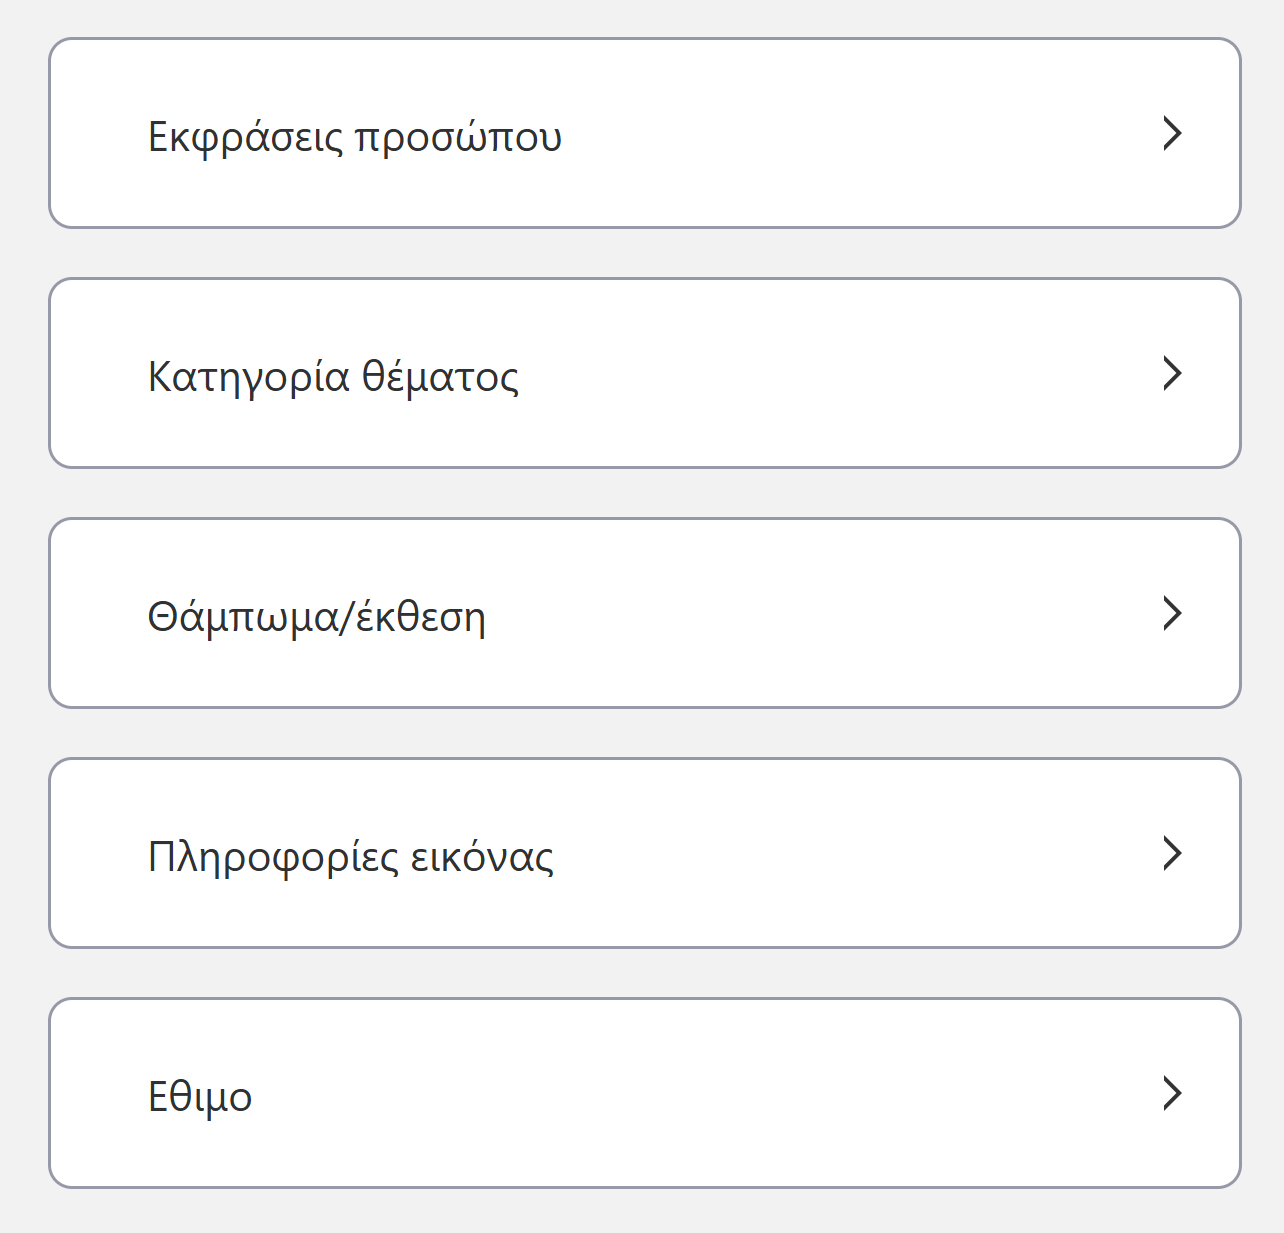Select the Κατηγορία θέματος text label

point(333,377)
